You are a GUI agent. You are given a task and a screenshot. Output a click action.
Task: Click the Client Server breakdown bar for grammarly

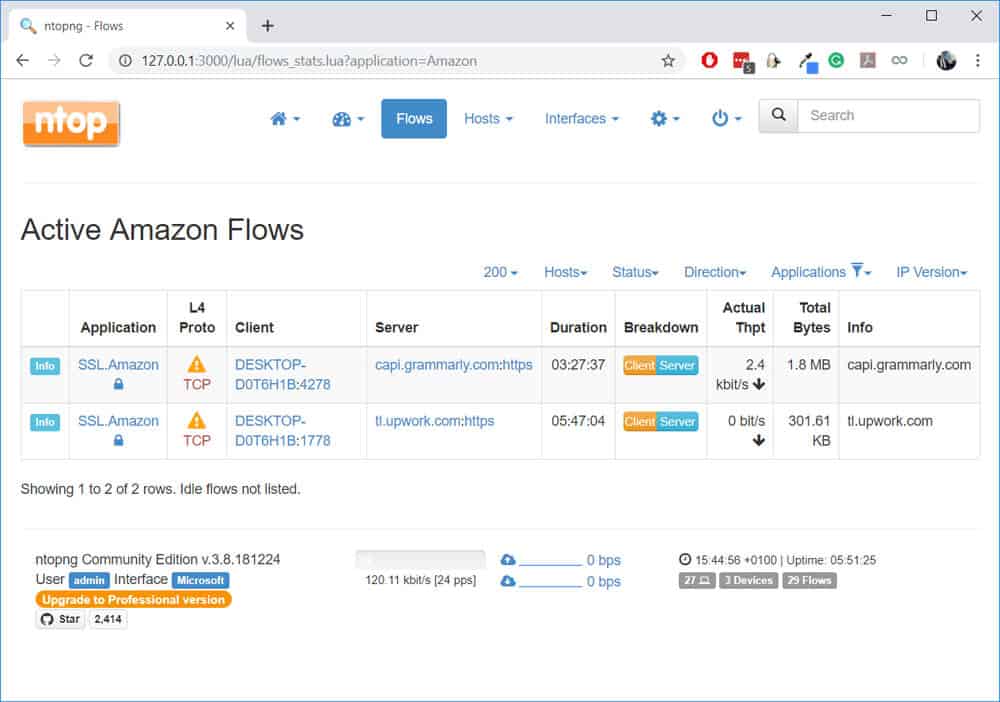pos(660,365)
